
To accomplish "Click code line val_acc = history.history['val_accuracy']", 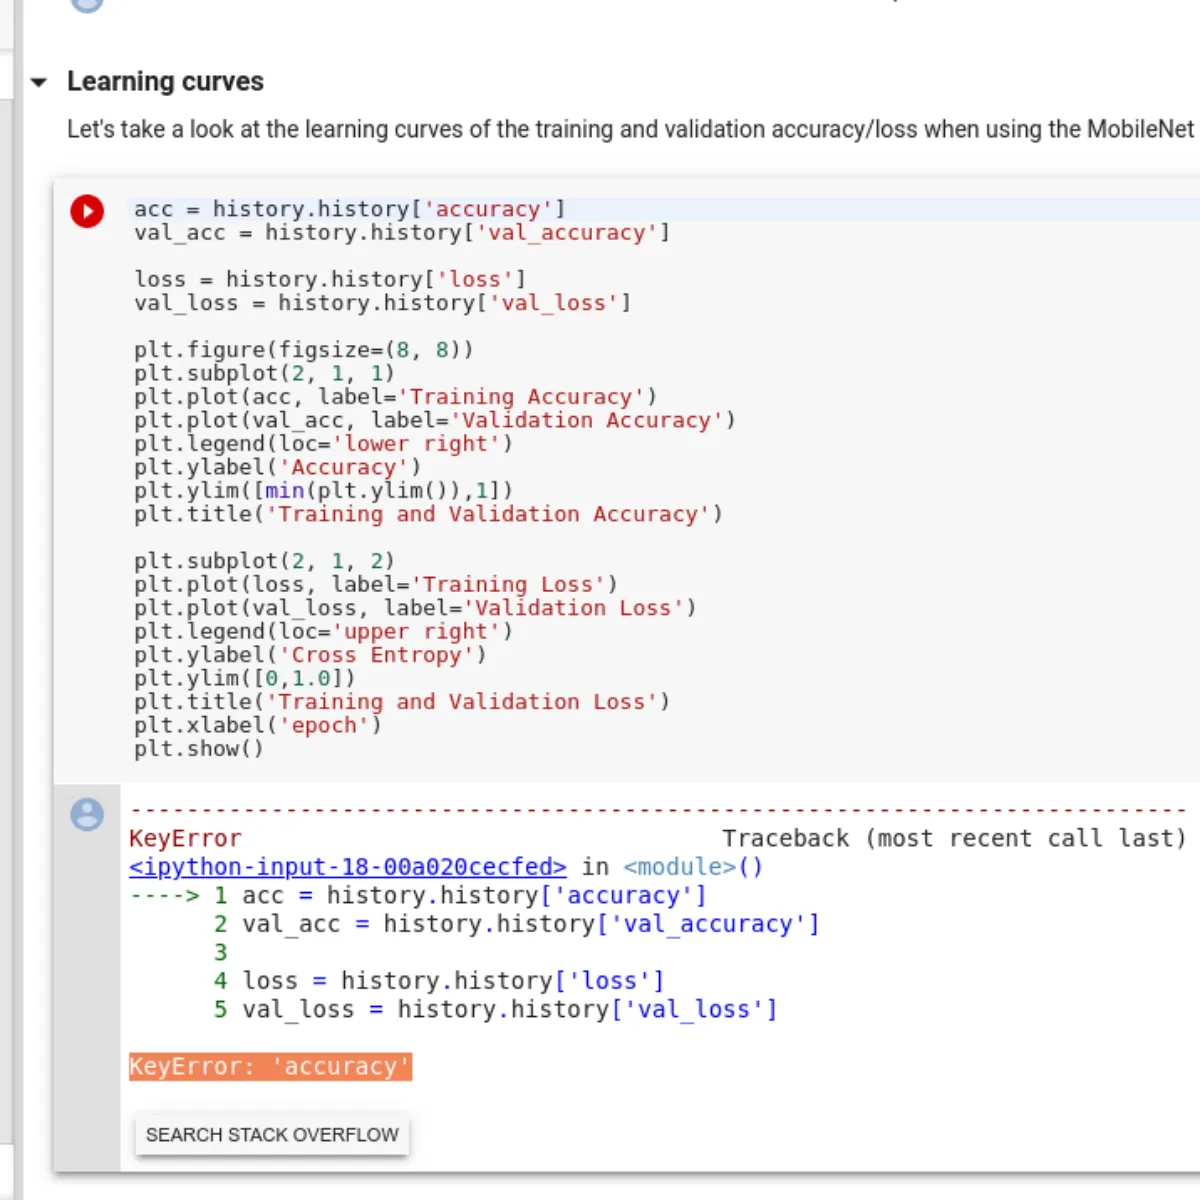I will pyautogui.click(x=402, y=233).
